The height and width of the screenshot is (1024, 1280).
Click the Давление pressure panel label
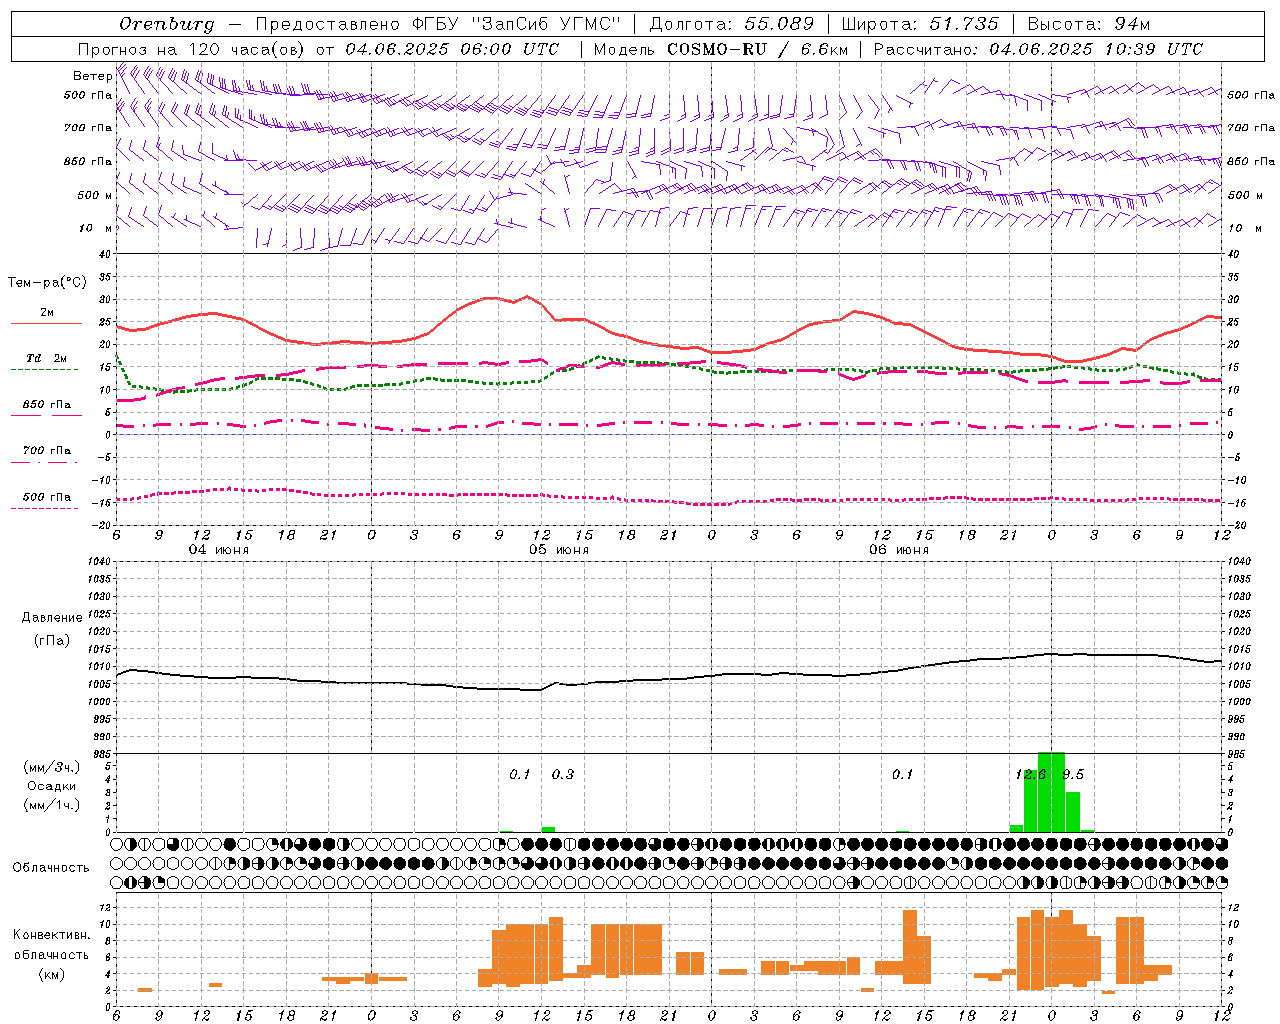[x=52, y=618]
